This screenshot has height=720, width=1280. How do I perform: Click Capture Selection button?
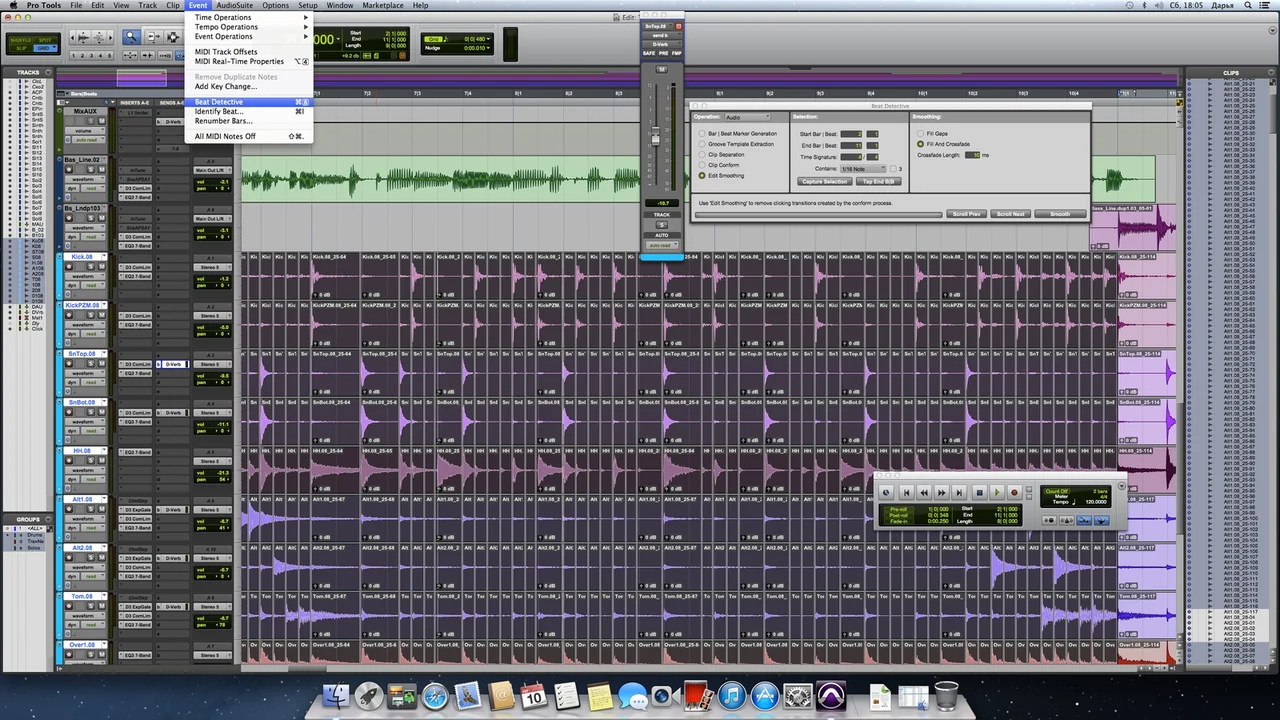pyautogui.click(x=824, y=182)
